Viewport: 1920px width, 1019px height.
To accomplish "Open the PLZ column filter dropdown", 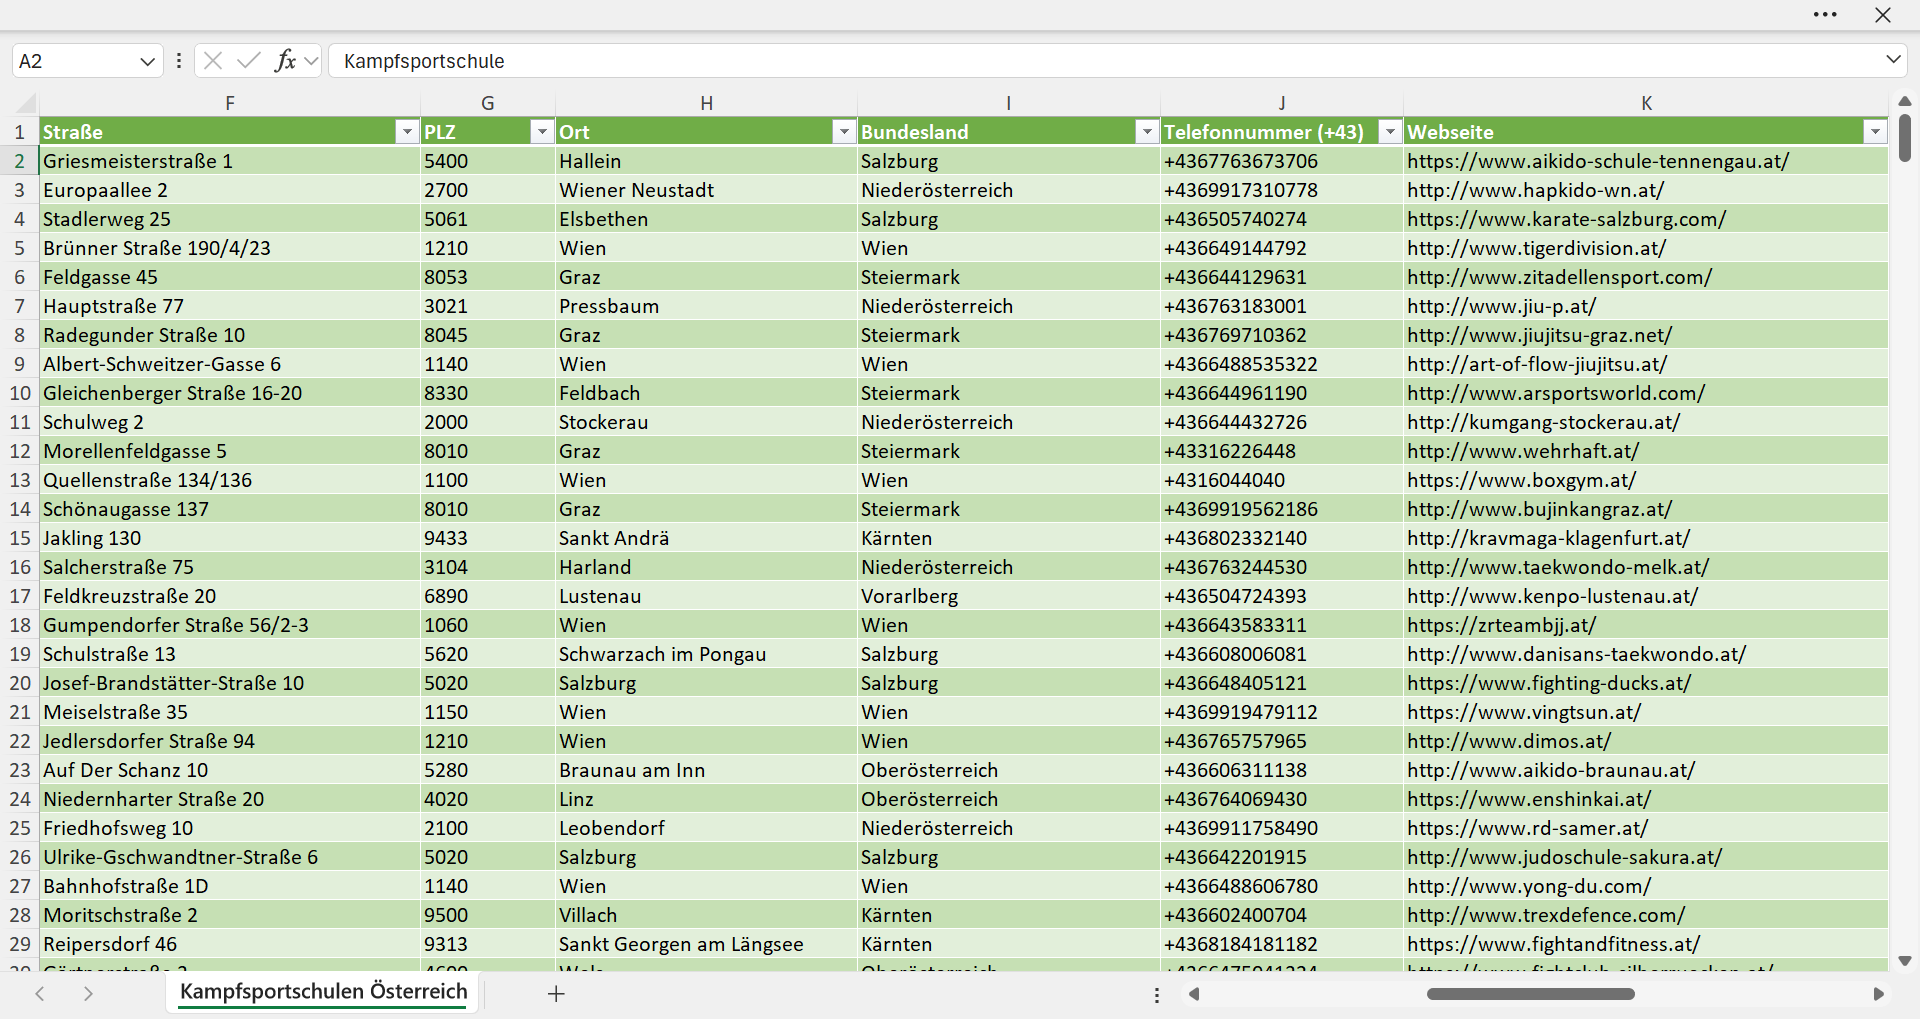I will coord(541,132).
